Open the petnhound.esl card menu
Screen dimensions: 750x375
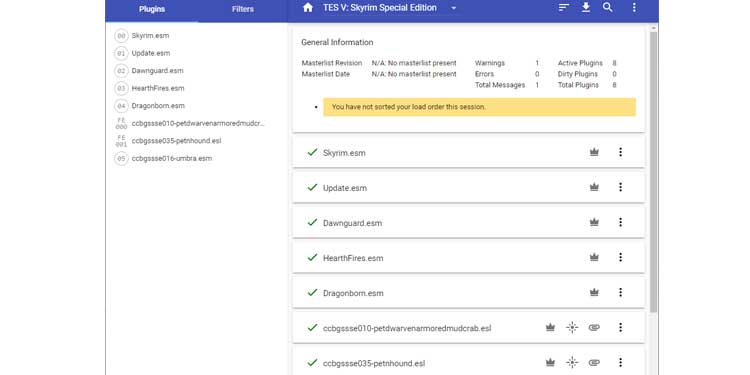(620, 363)
